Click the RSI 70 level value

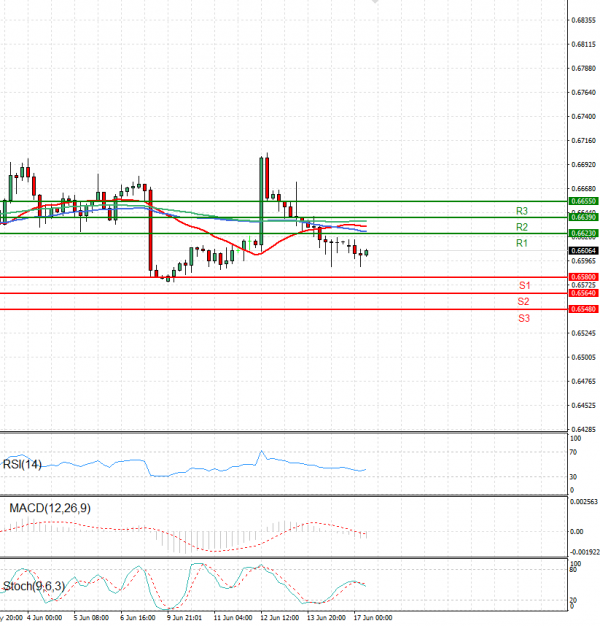point(573,452)
